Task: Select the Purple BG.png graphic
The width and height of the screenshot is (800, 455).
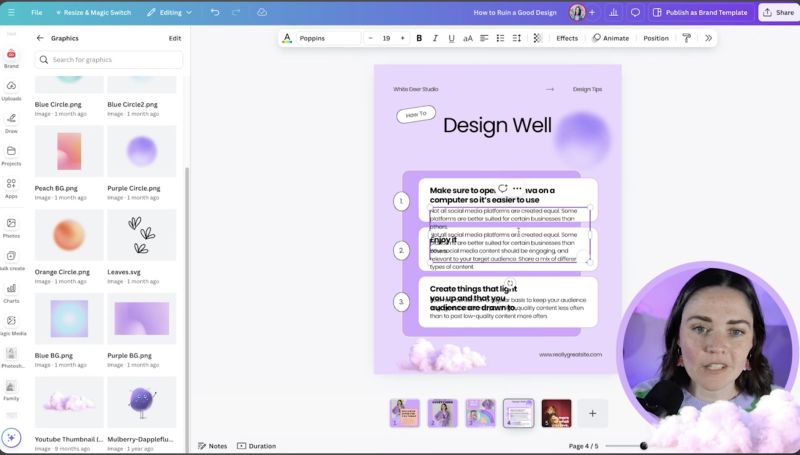Action: (141, 318)
